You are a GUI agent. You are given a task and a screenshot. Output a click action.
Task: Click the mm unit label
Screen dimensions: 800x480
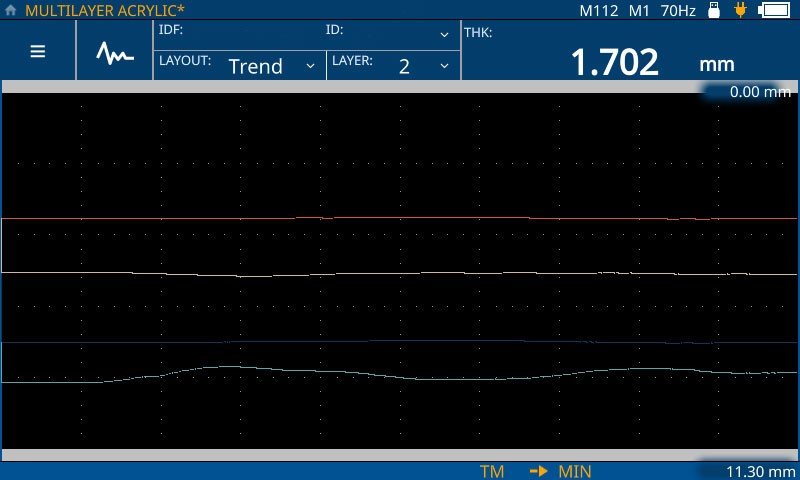pos(717,64)
